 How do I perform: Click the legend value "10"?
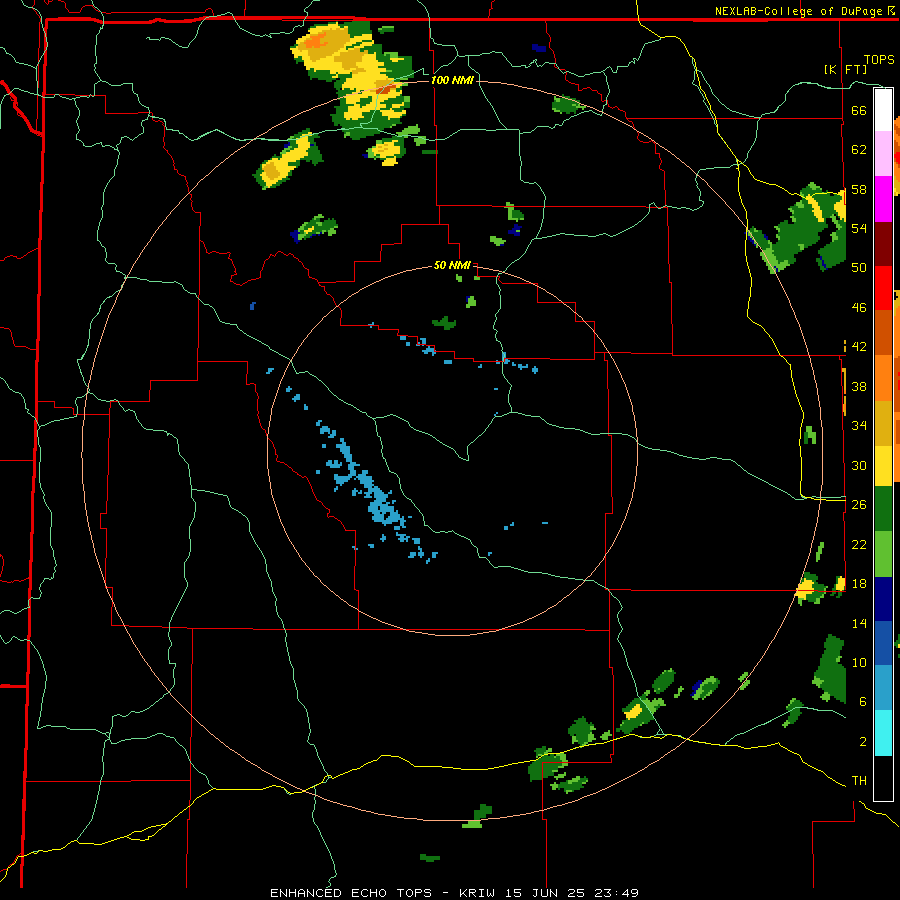pyautogui.click(x=859, y=662)
